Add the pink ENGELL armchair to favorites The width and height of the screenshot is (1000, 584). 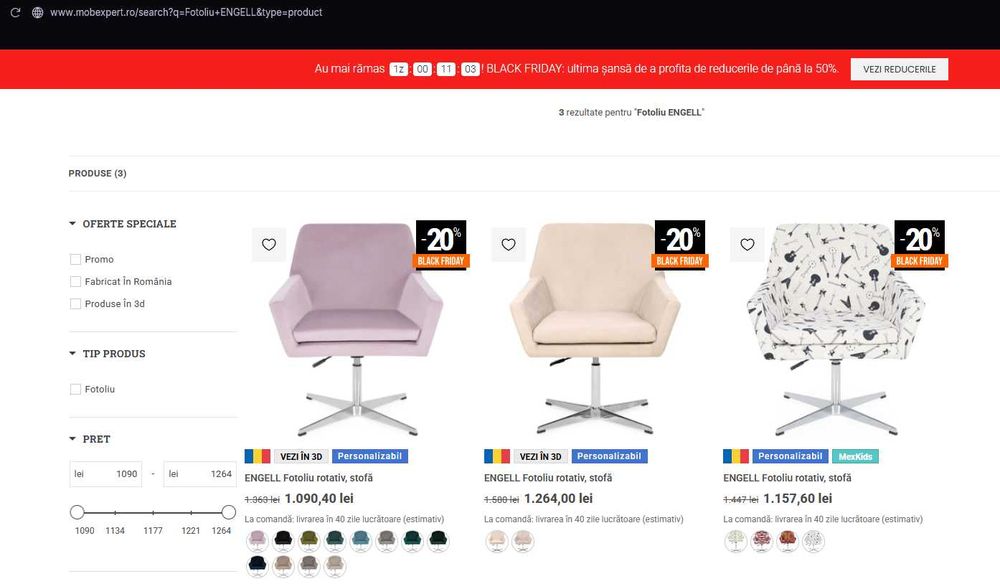pyautogui.click(x=269, y=244)
